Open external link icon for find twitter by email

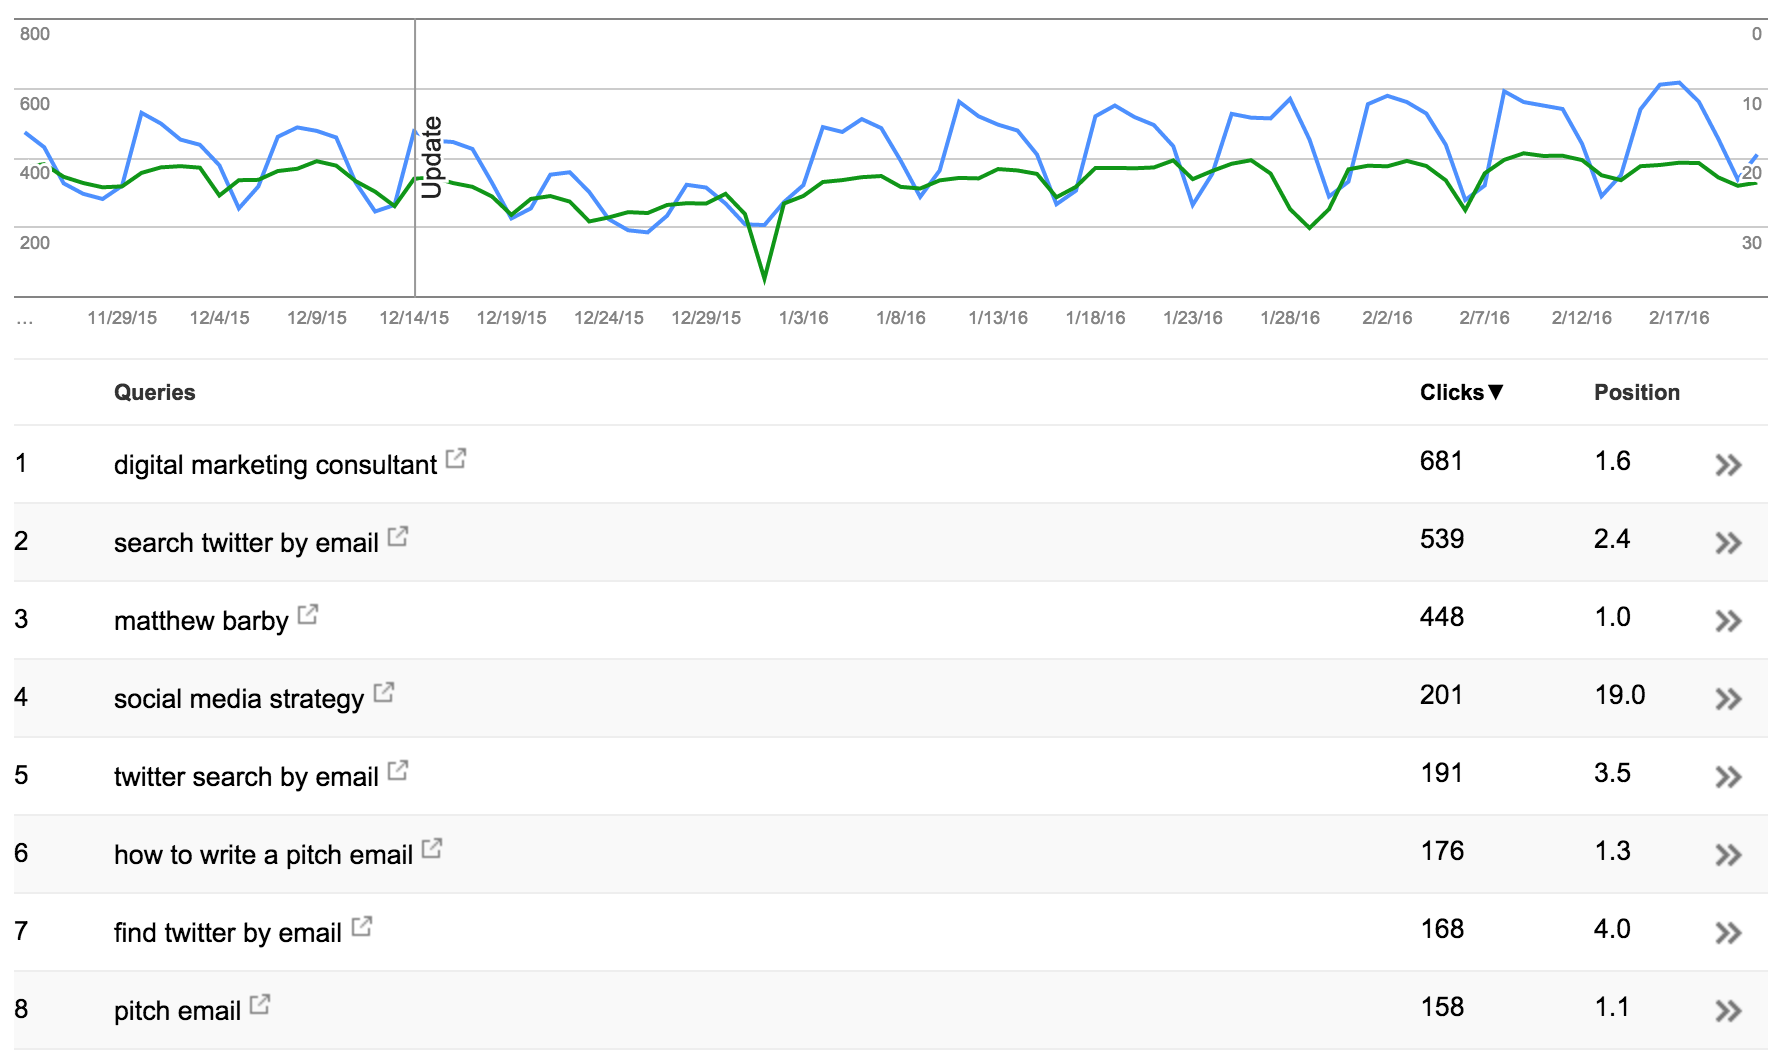[362, 926]
